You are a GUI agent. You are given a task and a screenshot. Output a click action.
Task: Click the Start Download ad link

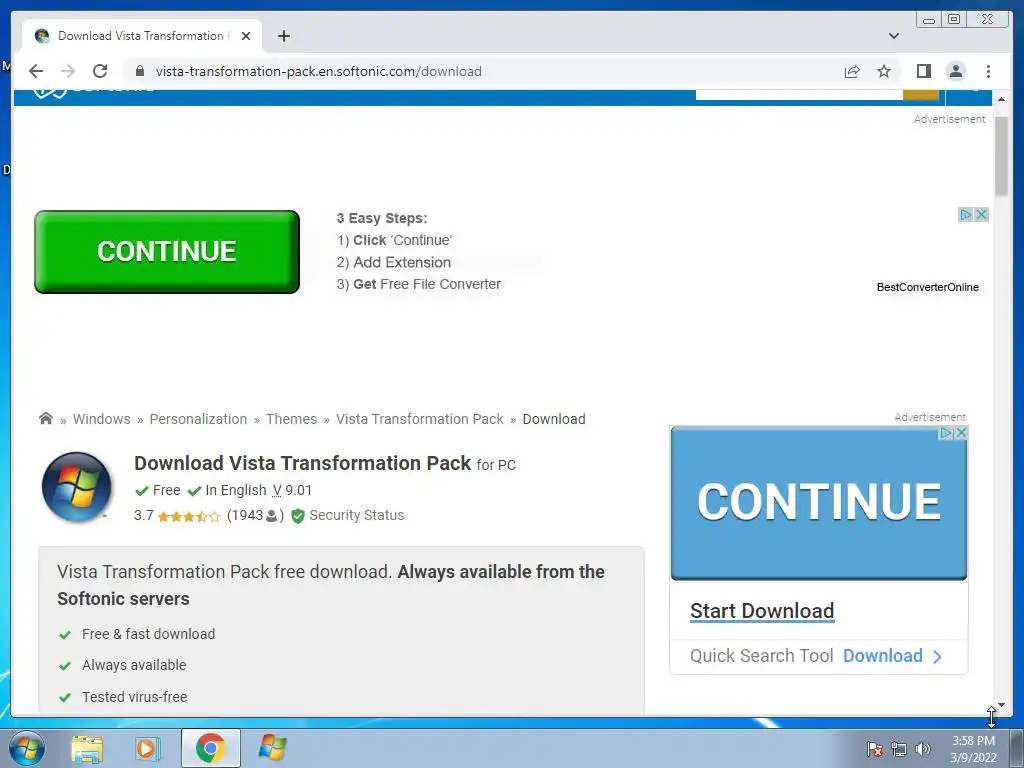[762, 611]
